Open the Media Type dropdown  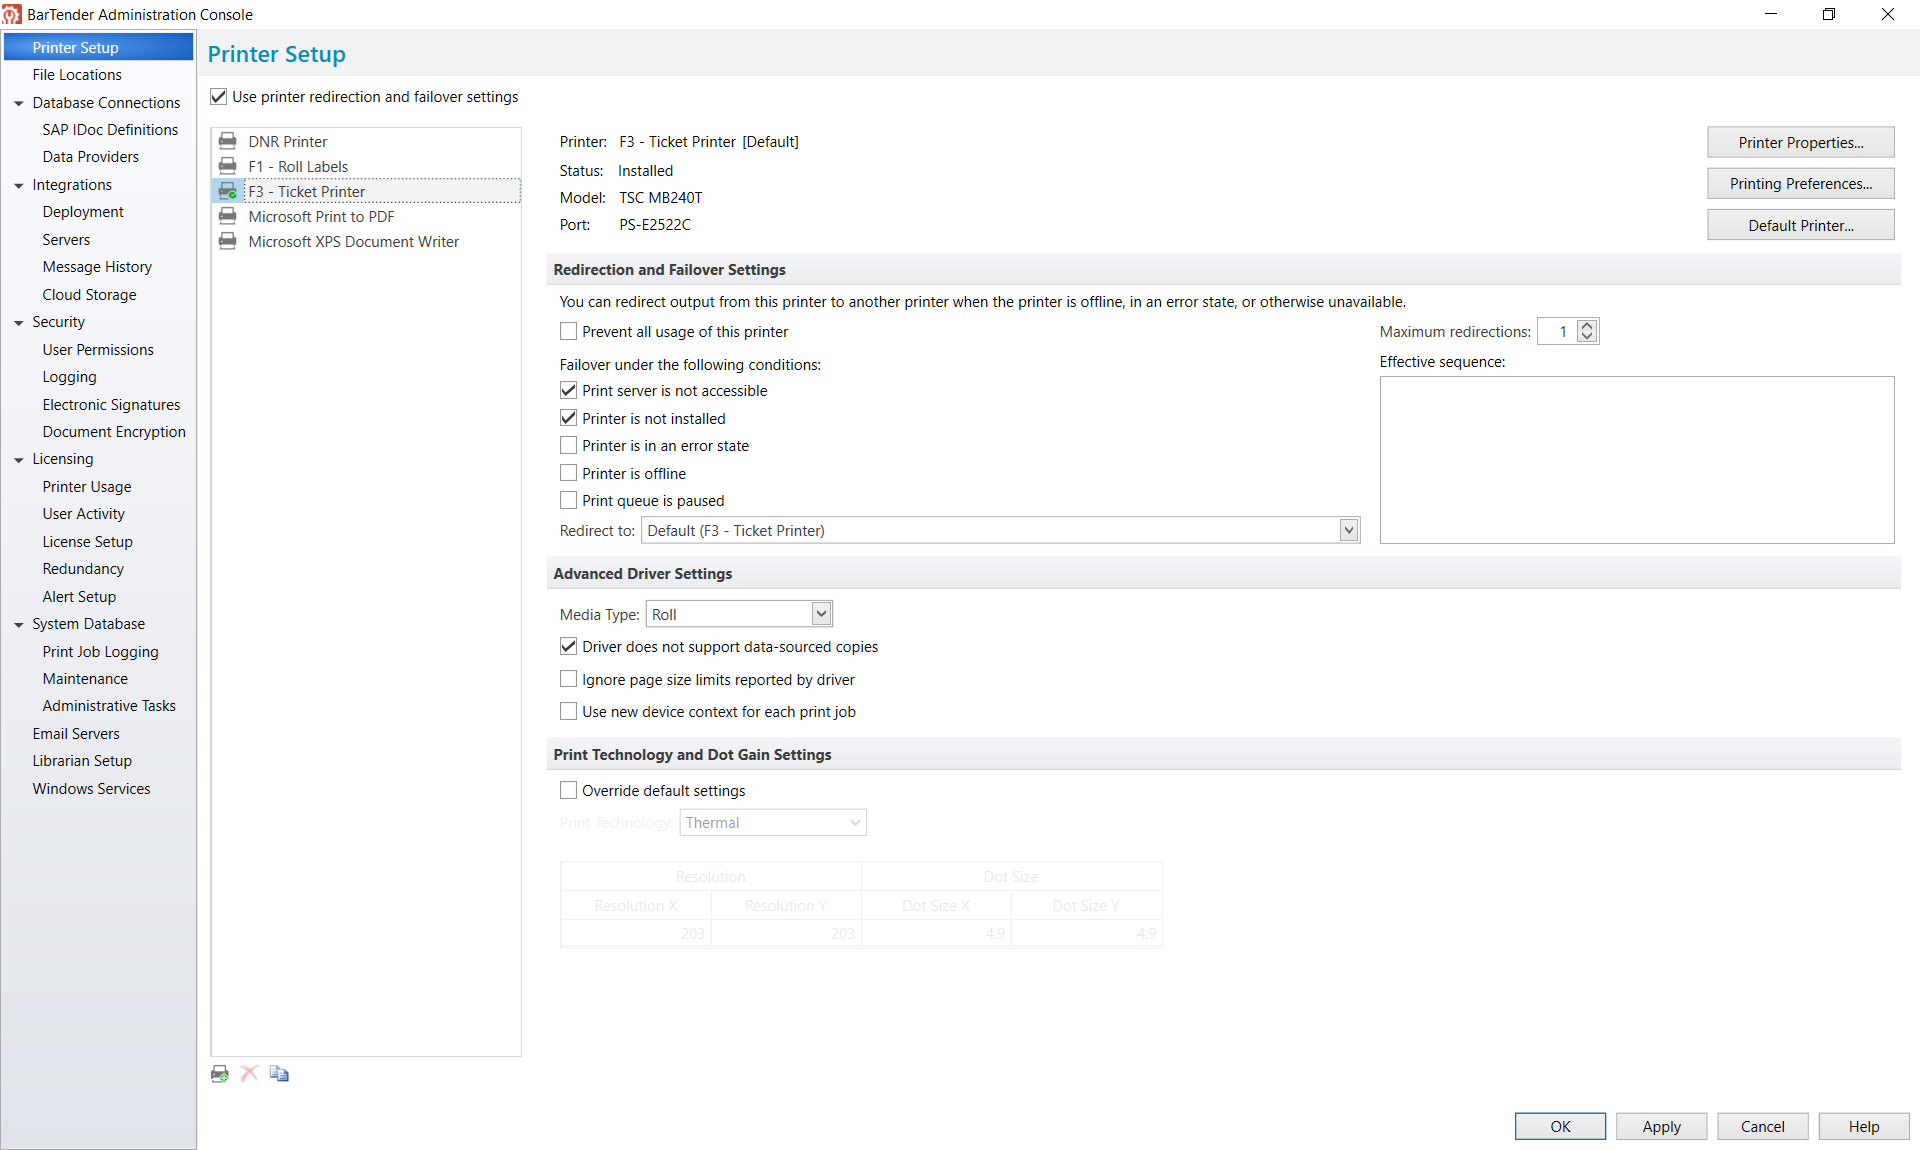click(821, 614)
